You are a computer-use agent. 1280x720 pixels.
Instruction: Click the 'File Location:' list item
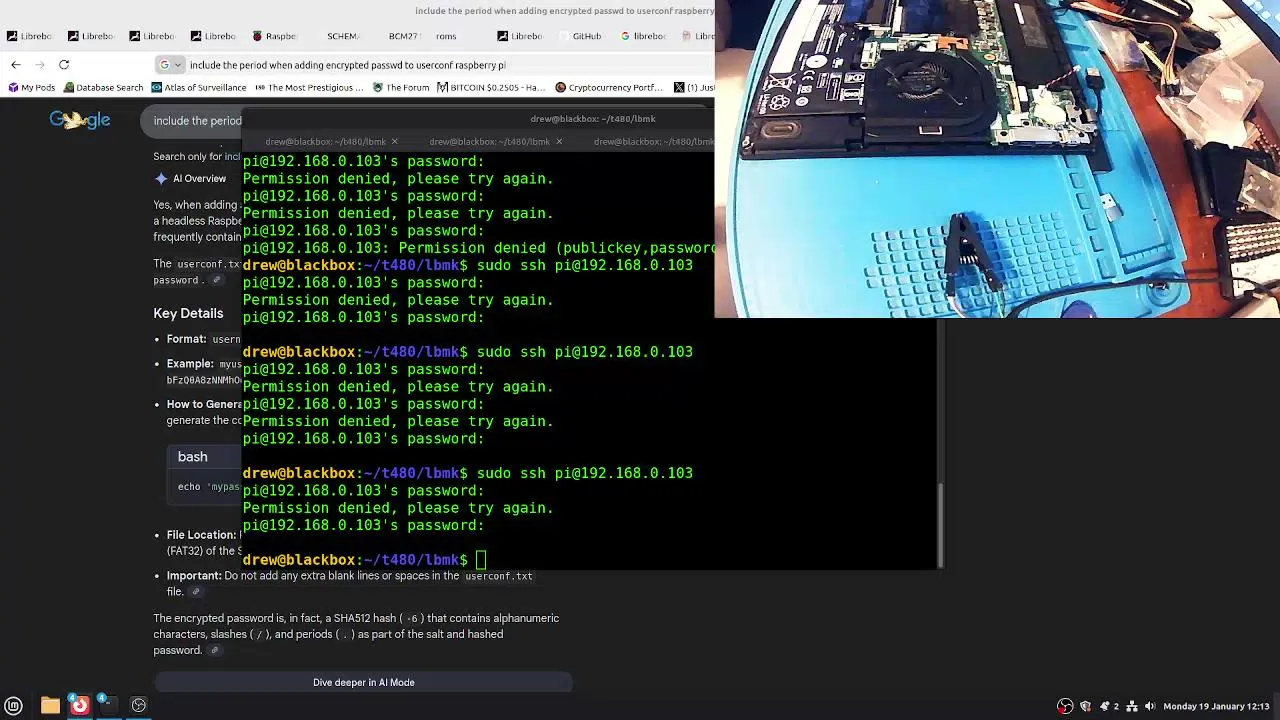pos(201,535)
